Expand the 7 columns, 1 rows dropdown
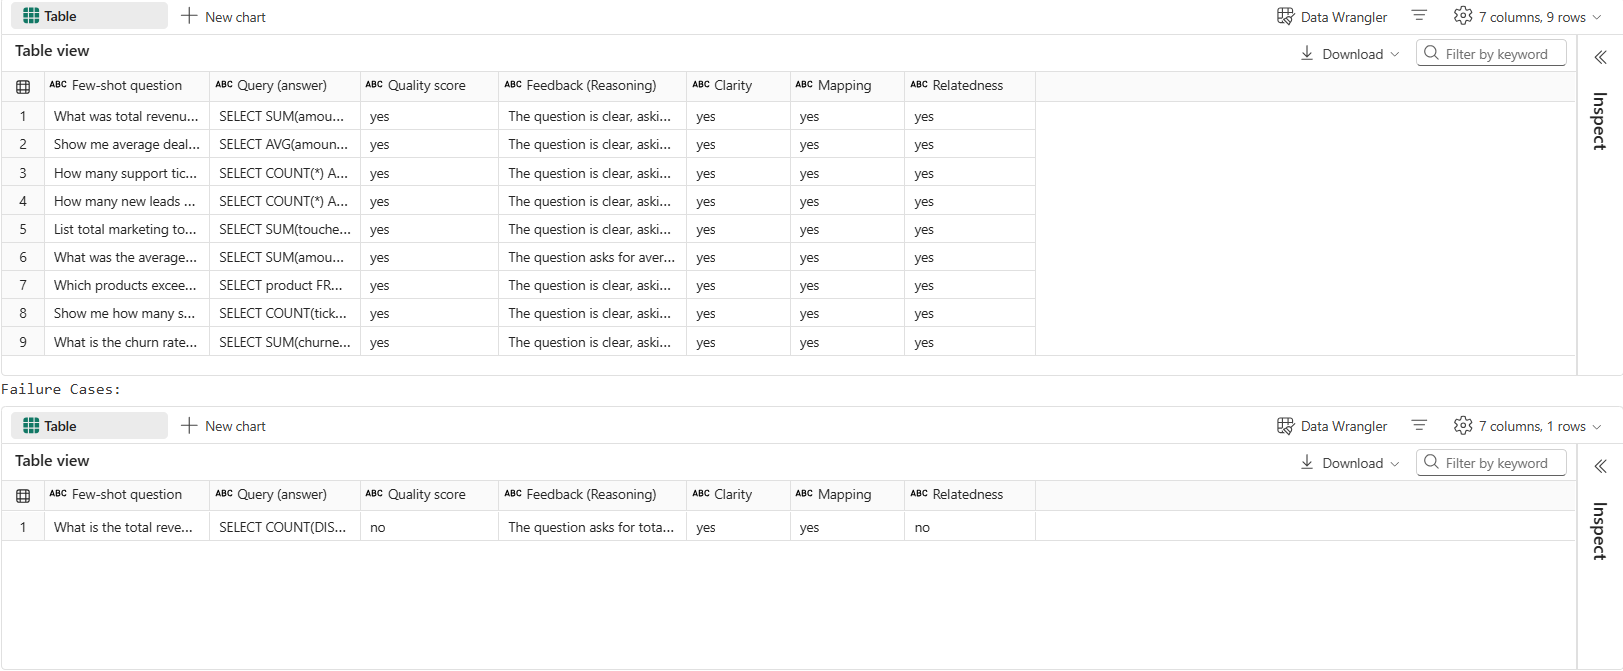This screenshot has height=671, width=1623. (x=1597, y=426)
